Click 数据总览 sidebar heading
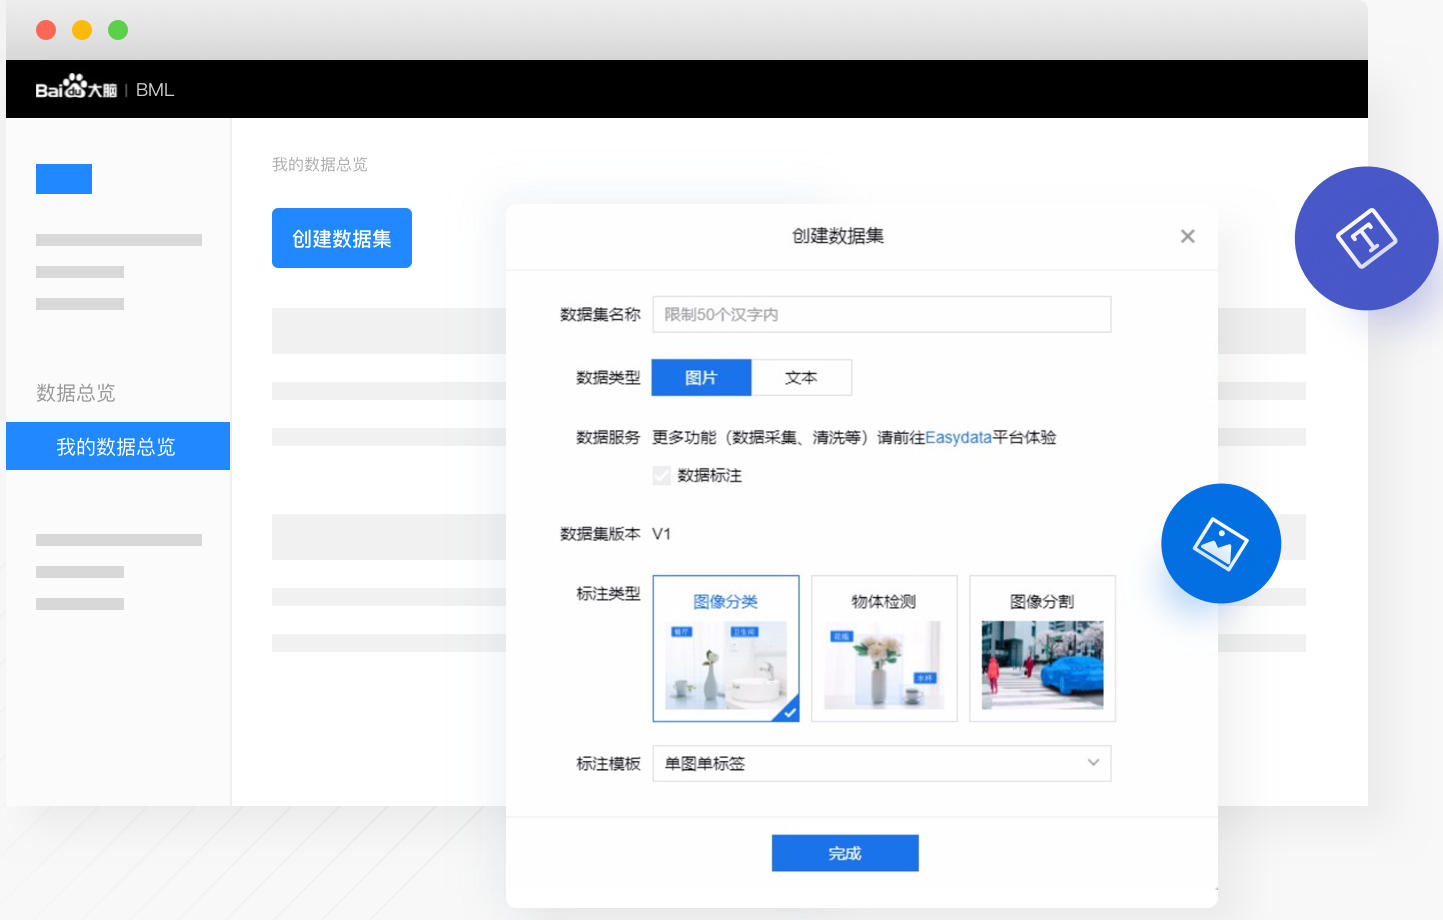1443x920 pixels. (x=76, y=393)
